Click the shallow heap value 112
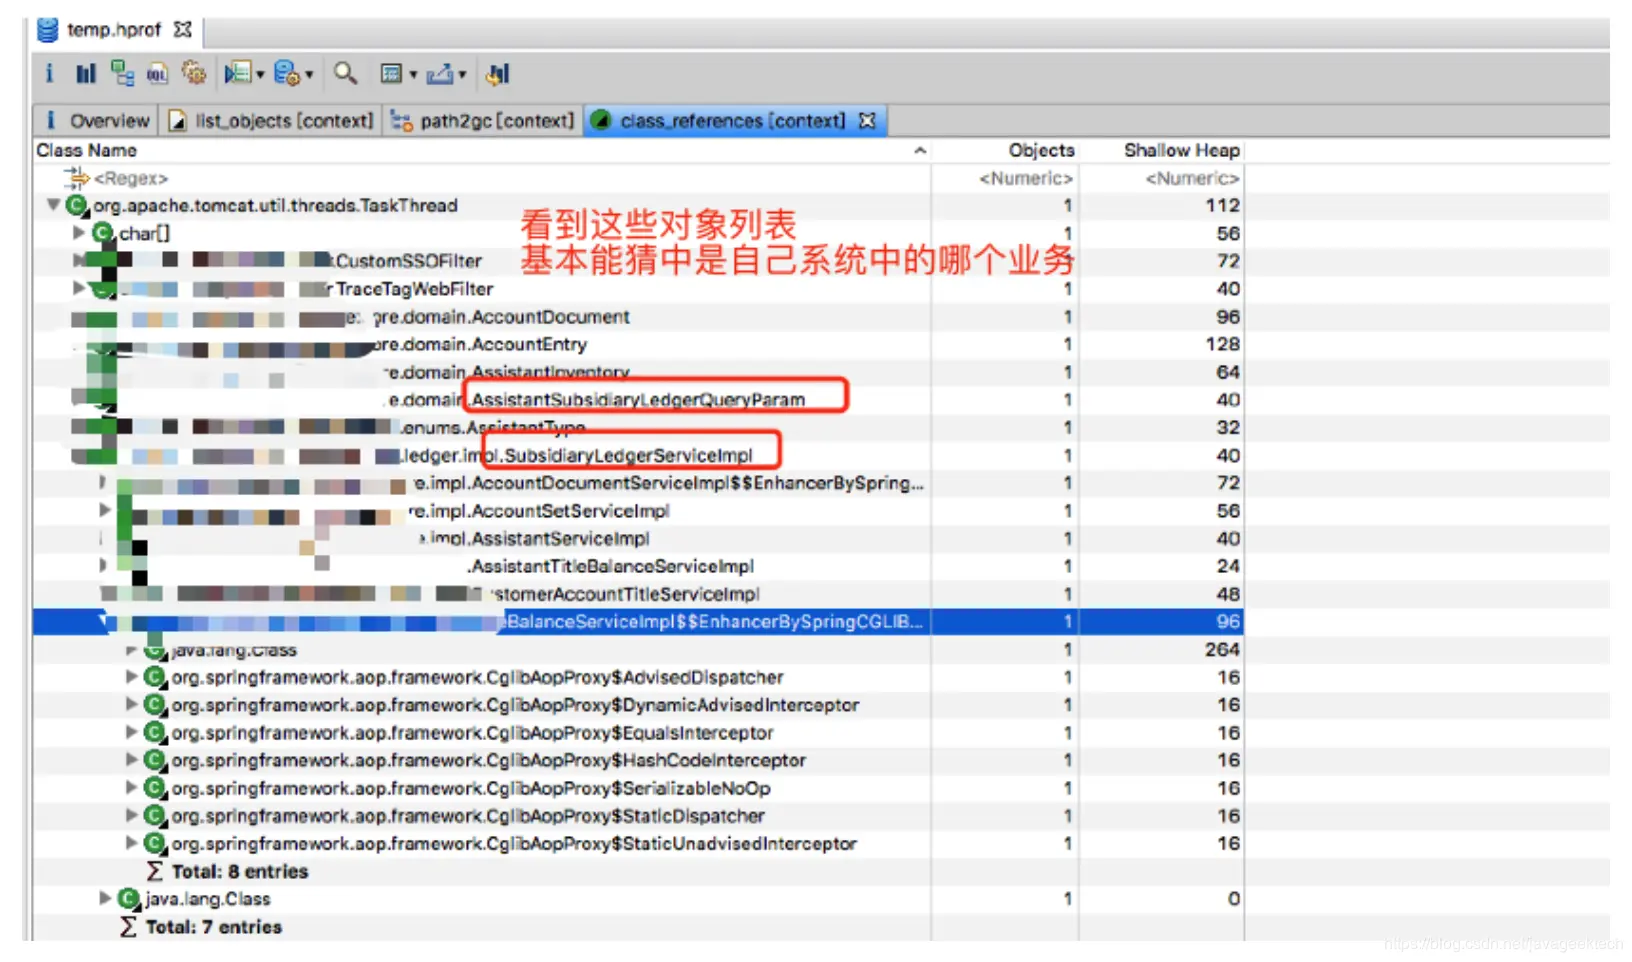 [1222, 205]
